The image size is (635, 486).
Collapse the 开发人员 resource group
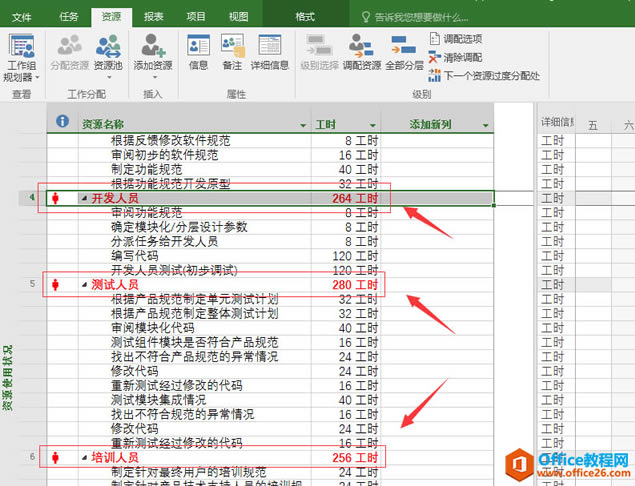(84, 199)
